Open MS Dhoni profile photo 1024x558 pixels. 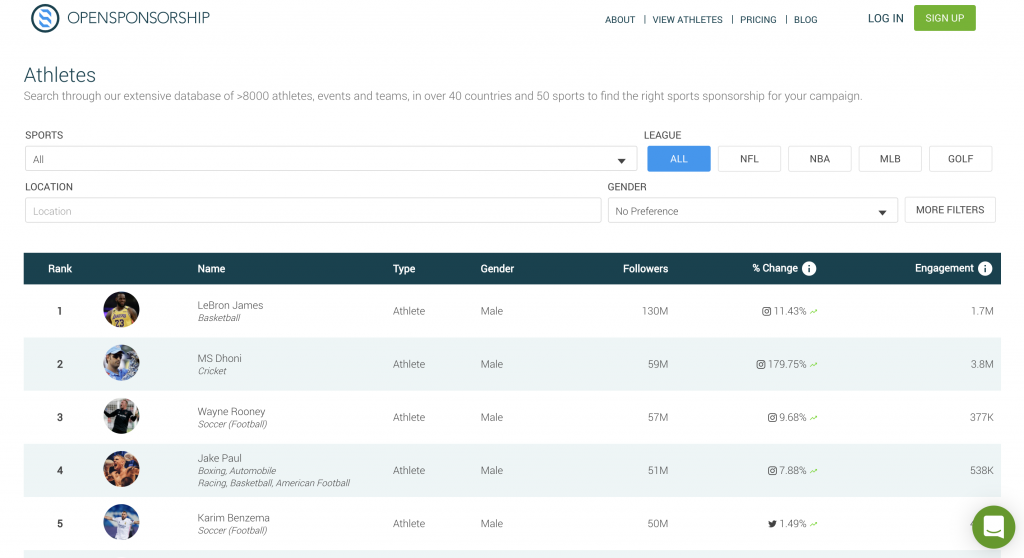coord(121,363)
